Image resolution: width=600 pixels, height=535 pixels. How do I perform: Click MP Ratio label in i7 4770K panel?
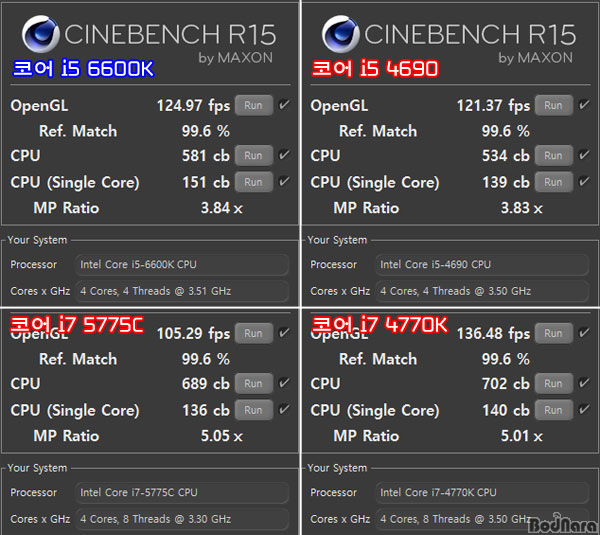366,436
